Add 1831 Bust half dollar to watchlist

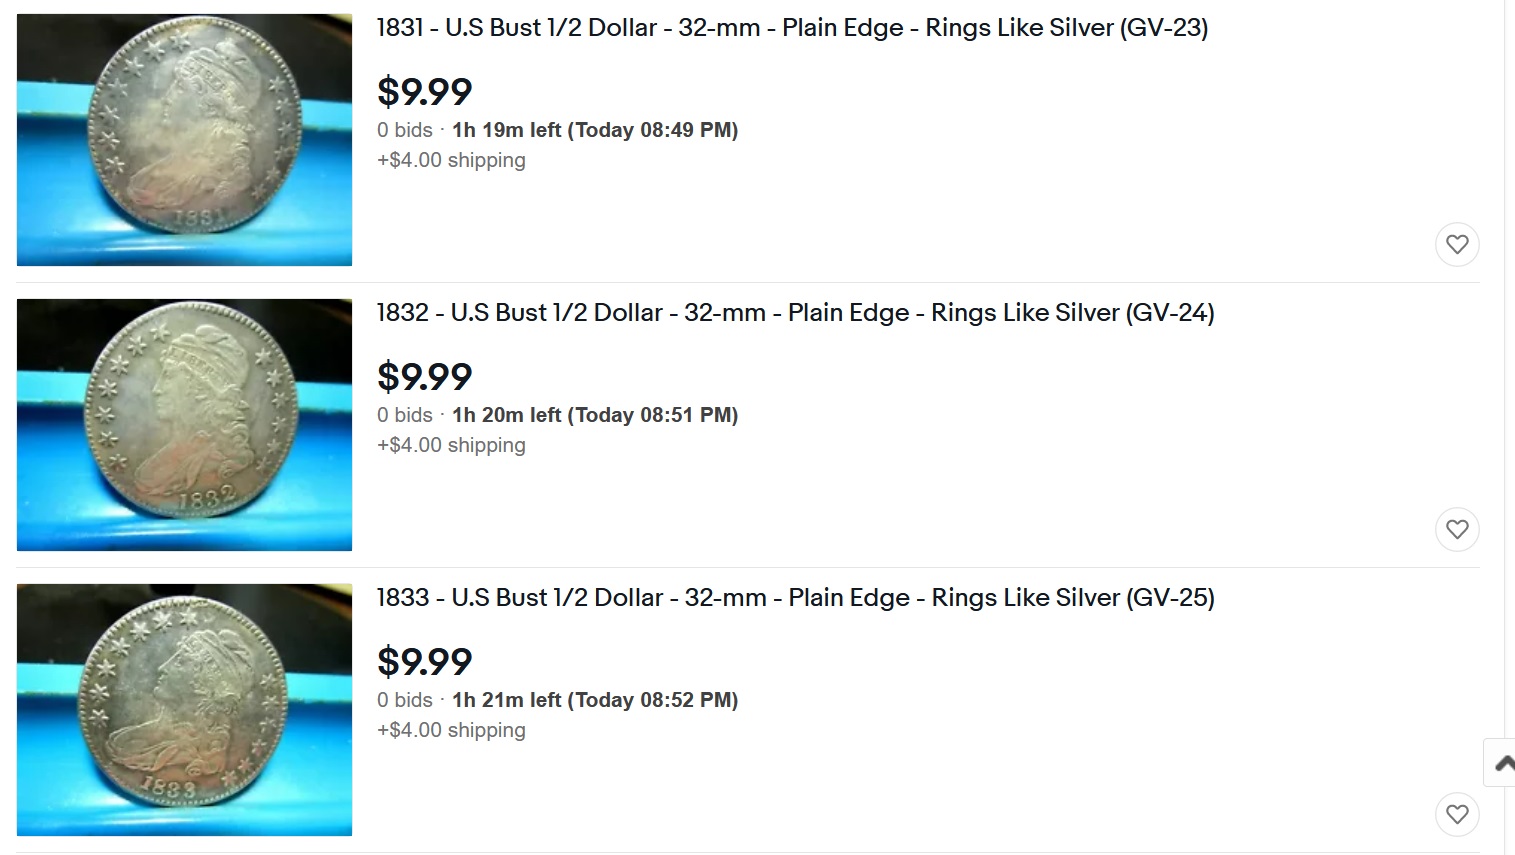[x=1457, y=244]
